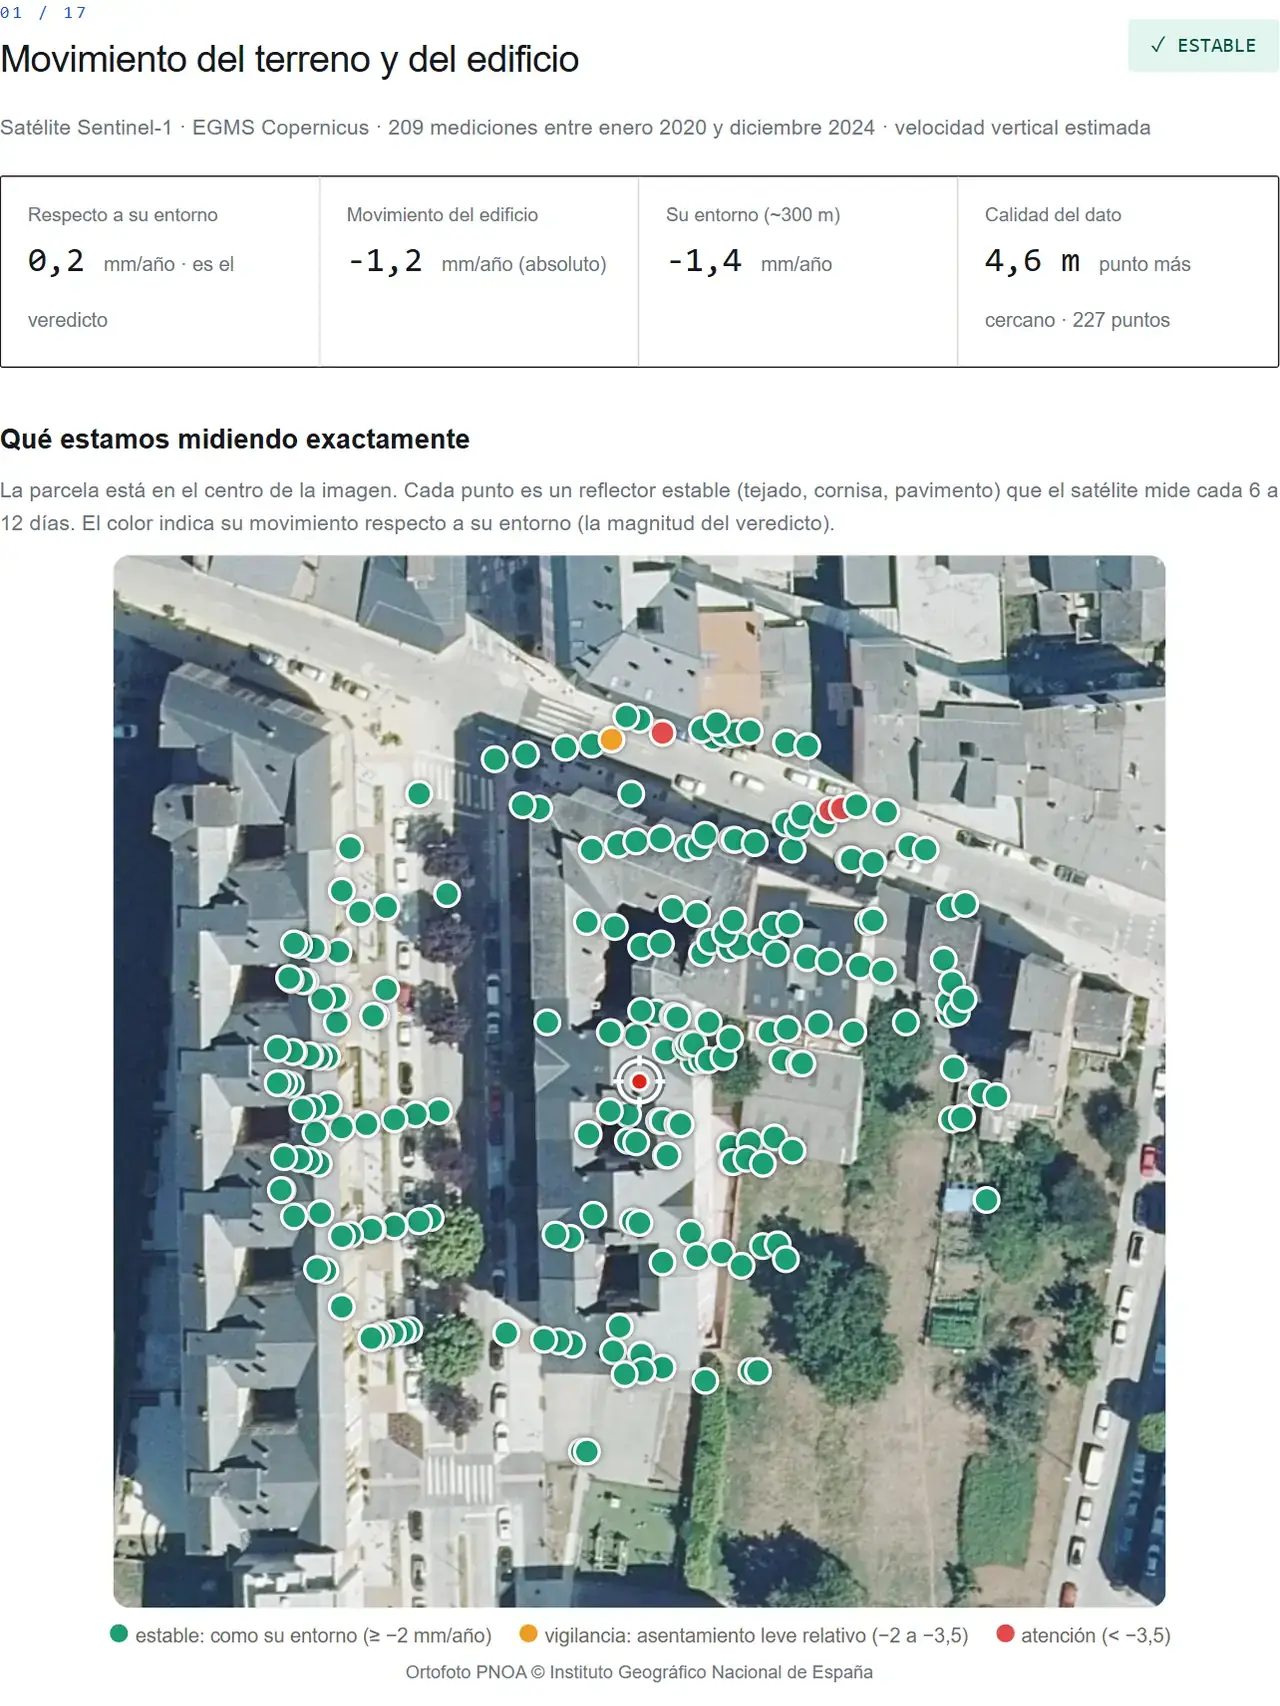Click the 'Respecto a su entorno' label
1280x1706 pixels.
coord(123,215)
